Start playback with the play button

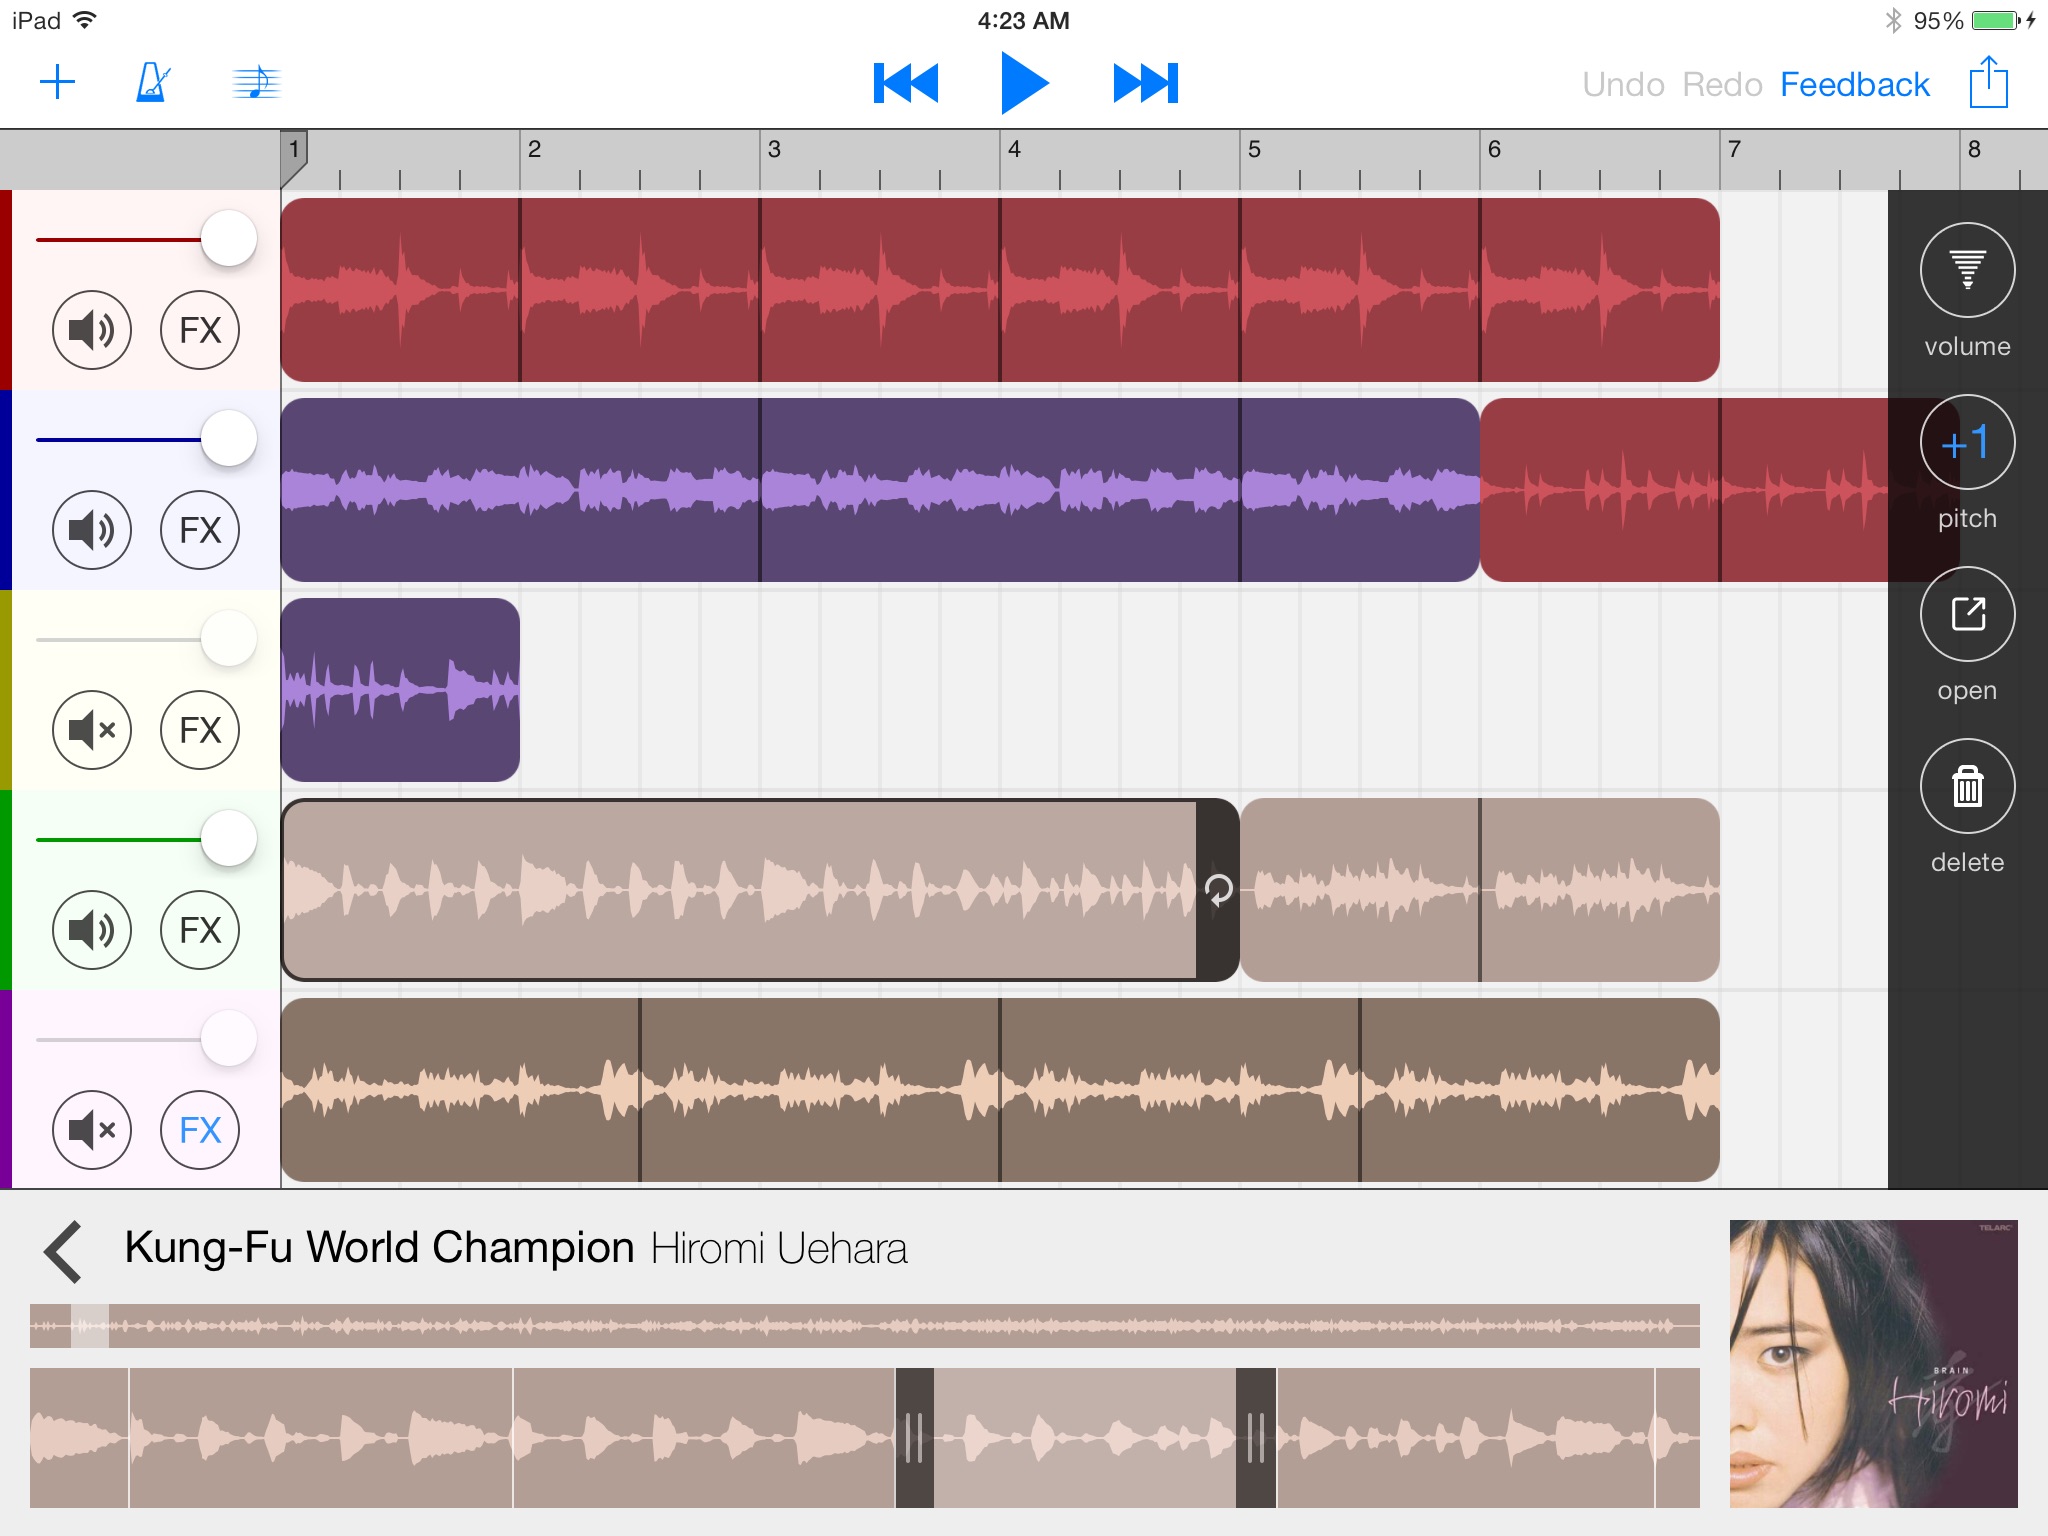click(1024, 83)
